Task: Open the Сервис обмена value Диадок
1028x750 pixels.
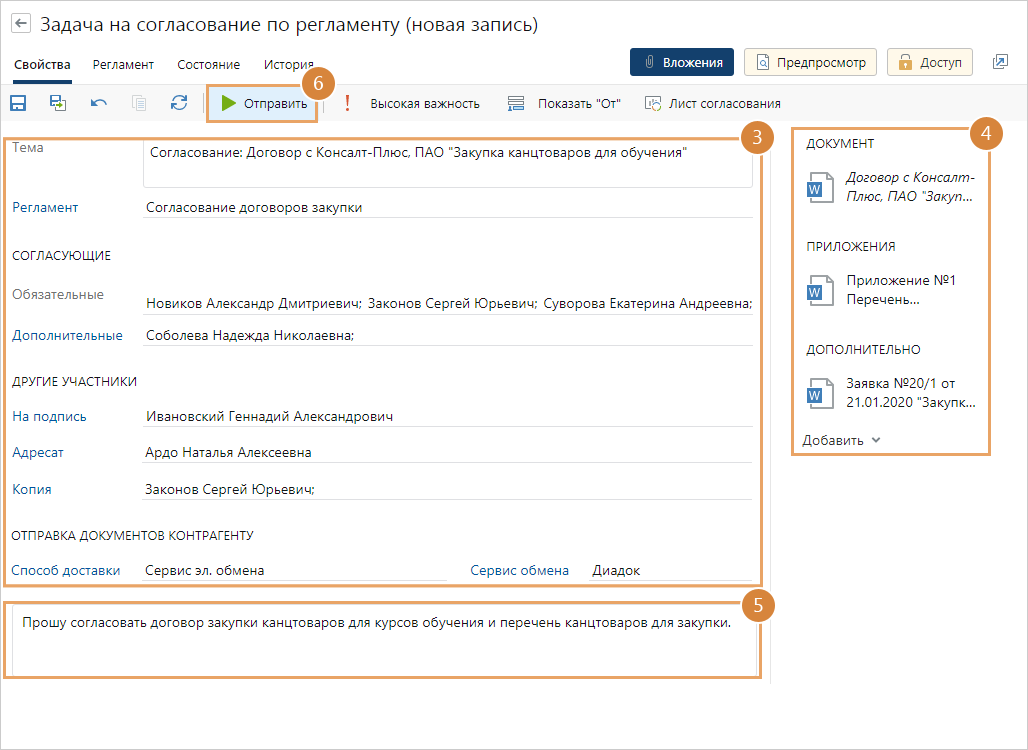Action: (x=668, y=570)
